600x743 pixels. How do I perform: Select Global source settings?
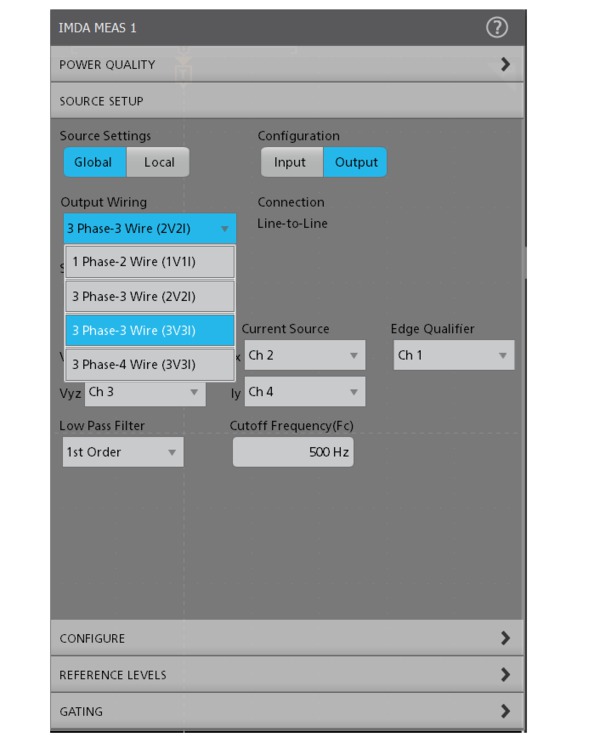pos(94,162)
